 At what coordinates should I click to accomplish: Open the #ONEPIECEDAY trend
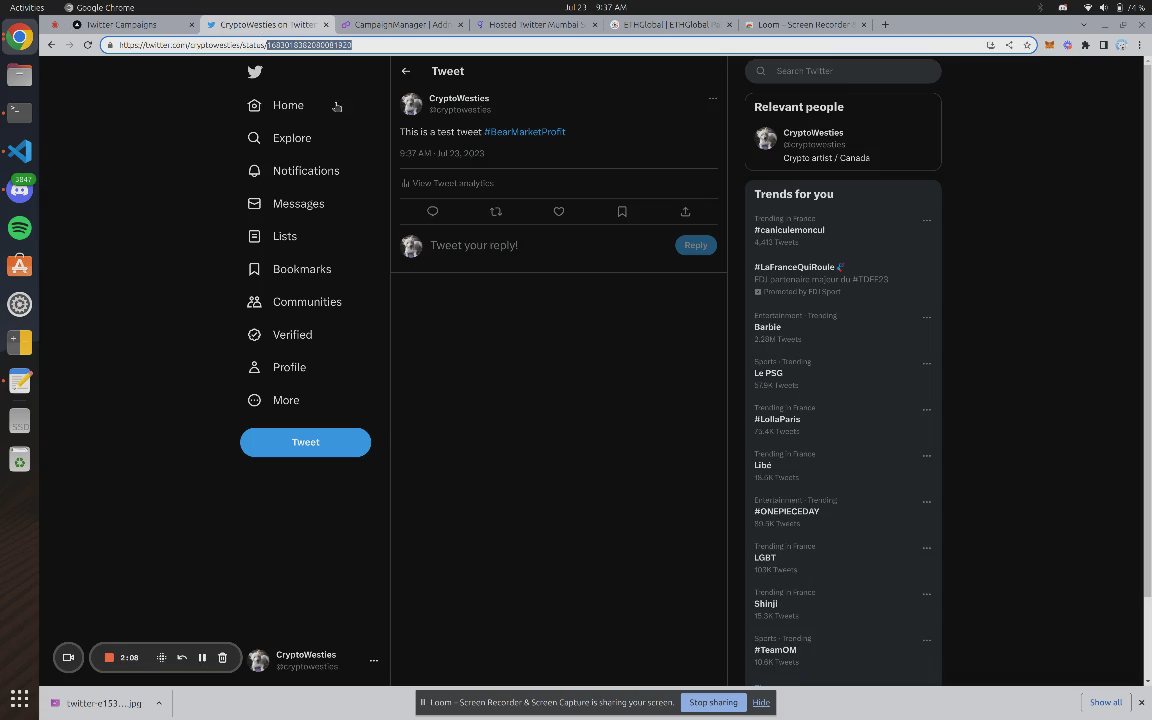pos(786,511)
